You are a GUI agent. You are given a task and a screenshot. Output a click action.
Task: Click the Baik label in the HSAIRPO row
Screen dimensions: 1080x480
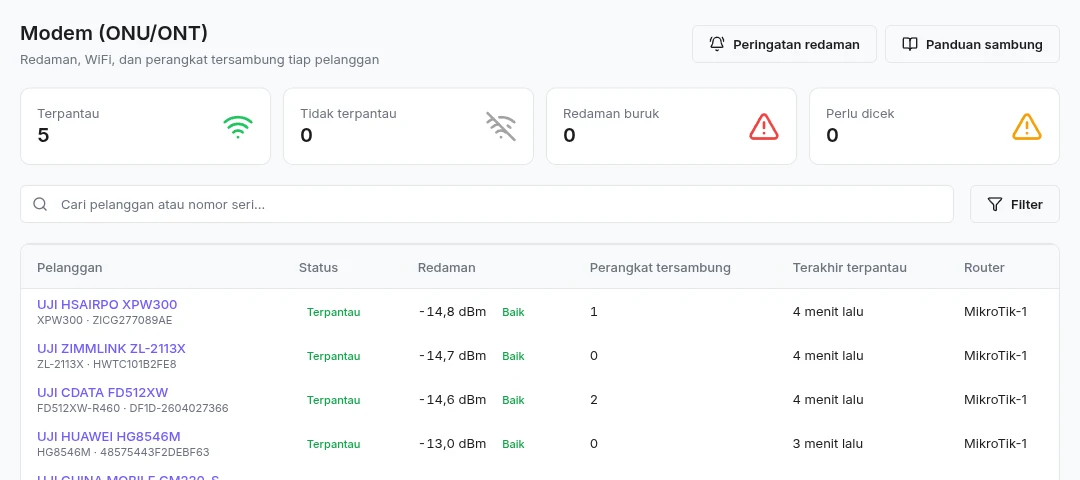point(513,312)
